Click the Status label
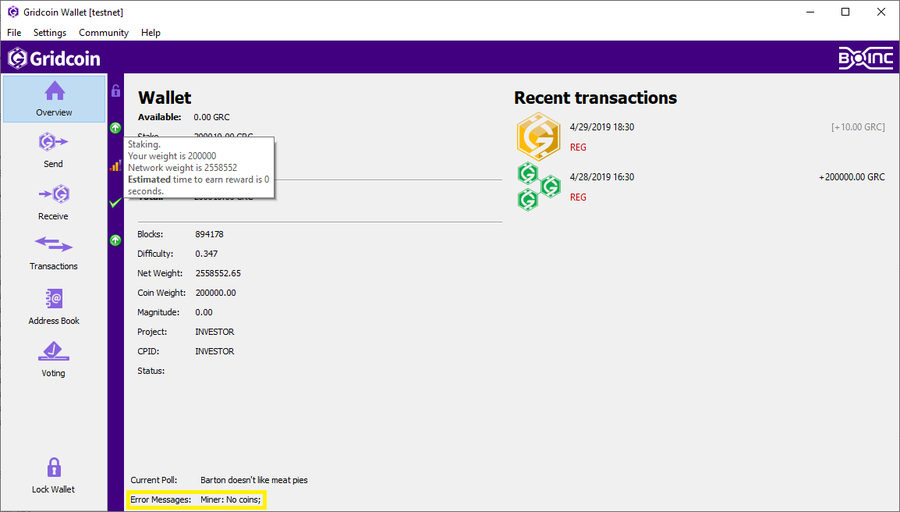Image resolution: width=900 pixels, height=512 pixels. click(x=151, y=371)
